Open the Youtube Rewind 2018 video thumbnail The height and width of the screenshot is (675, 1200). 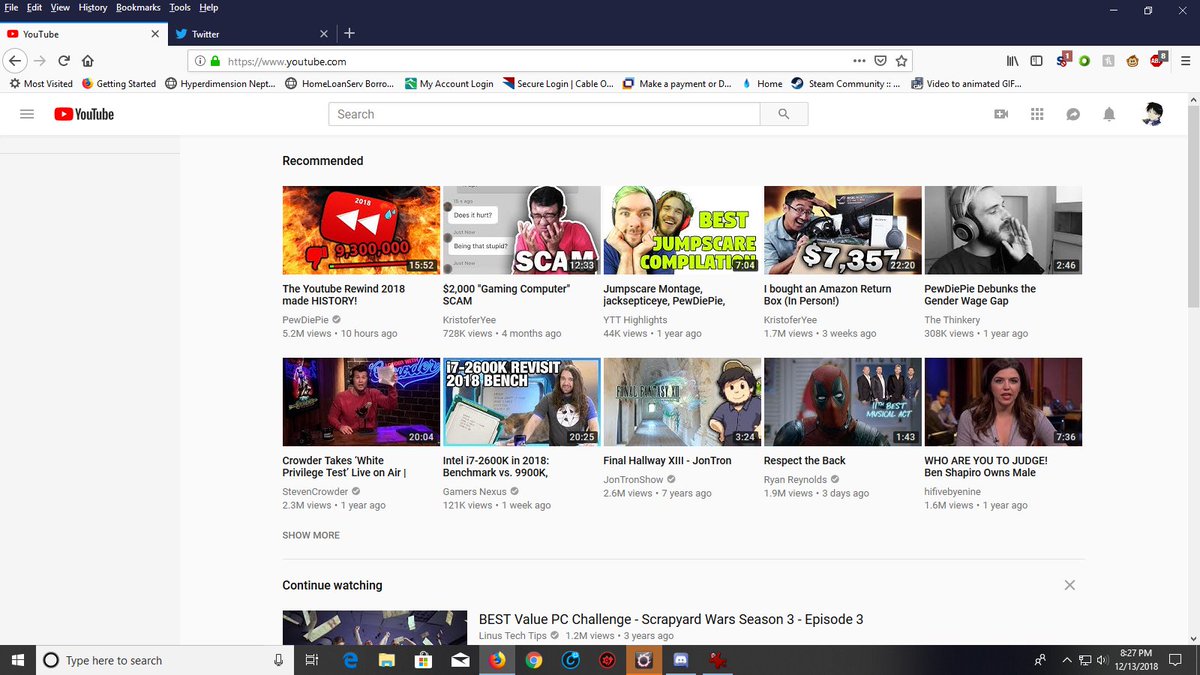click(361, 230)
